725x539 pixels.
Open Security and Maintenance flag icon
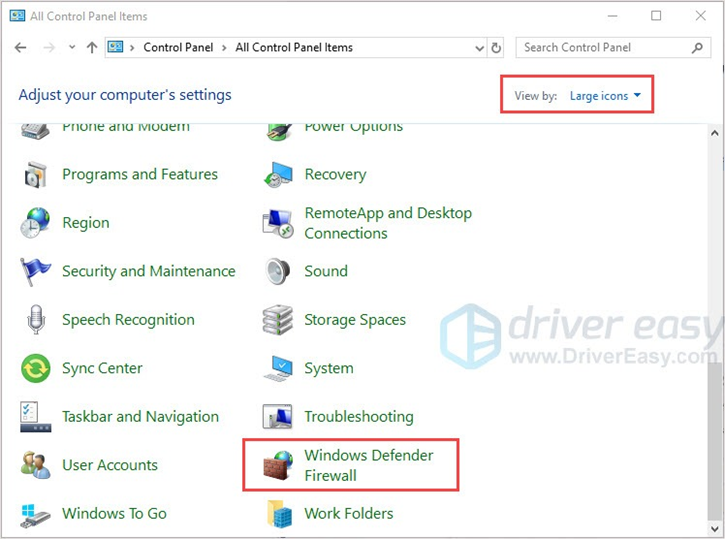tap(35, 271)
